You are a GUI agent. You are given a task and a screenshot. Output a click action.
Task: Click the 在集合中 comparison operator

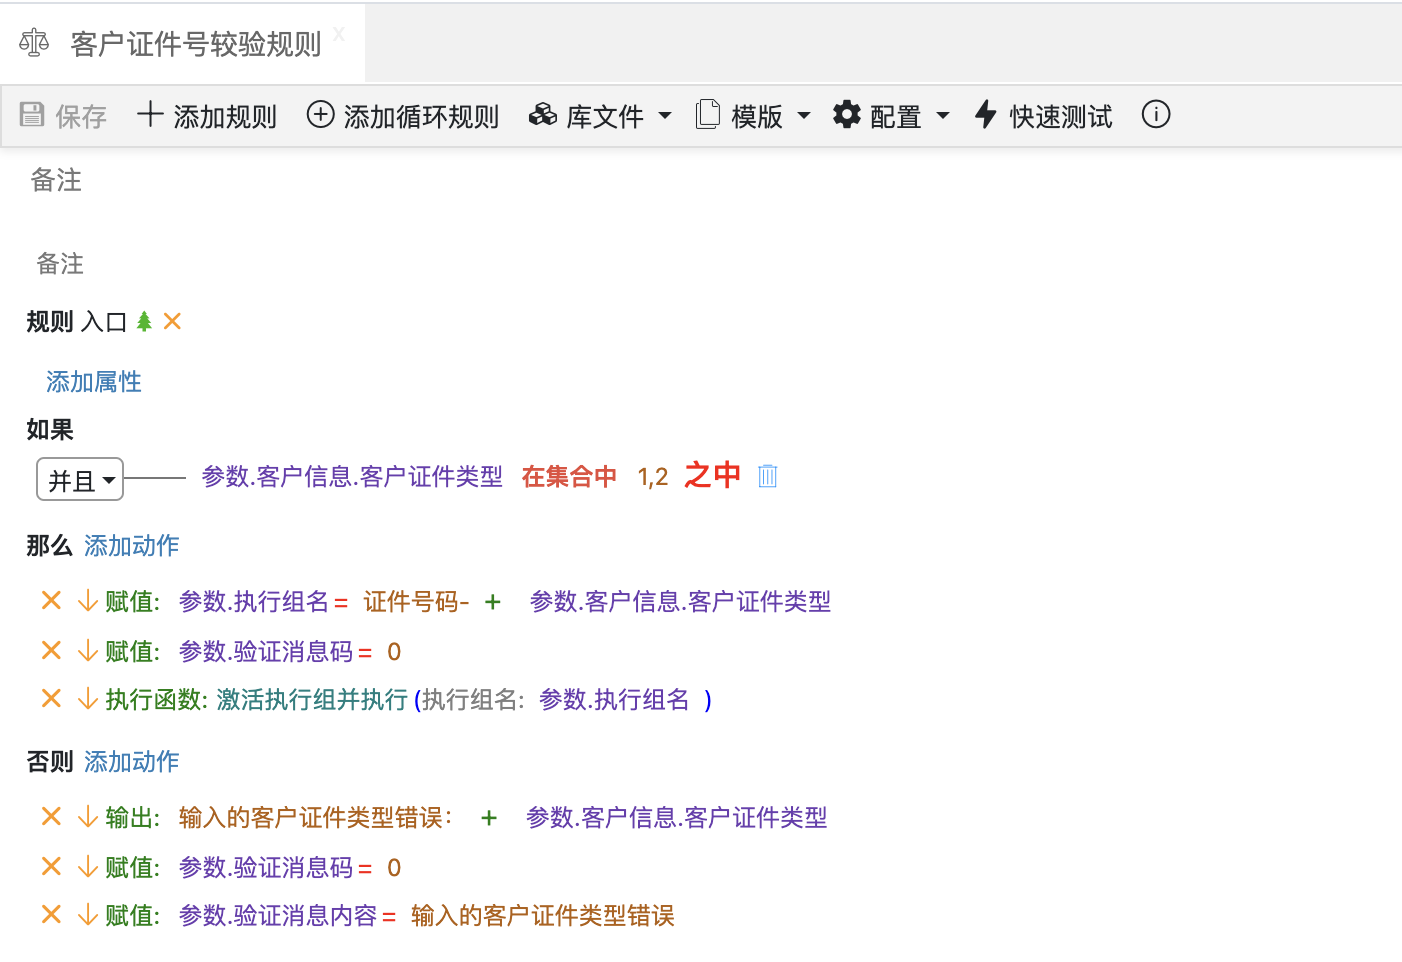click(x=569, y=477)
